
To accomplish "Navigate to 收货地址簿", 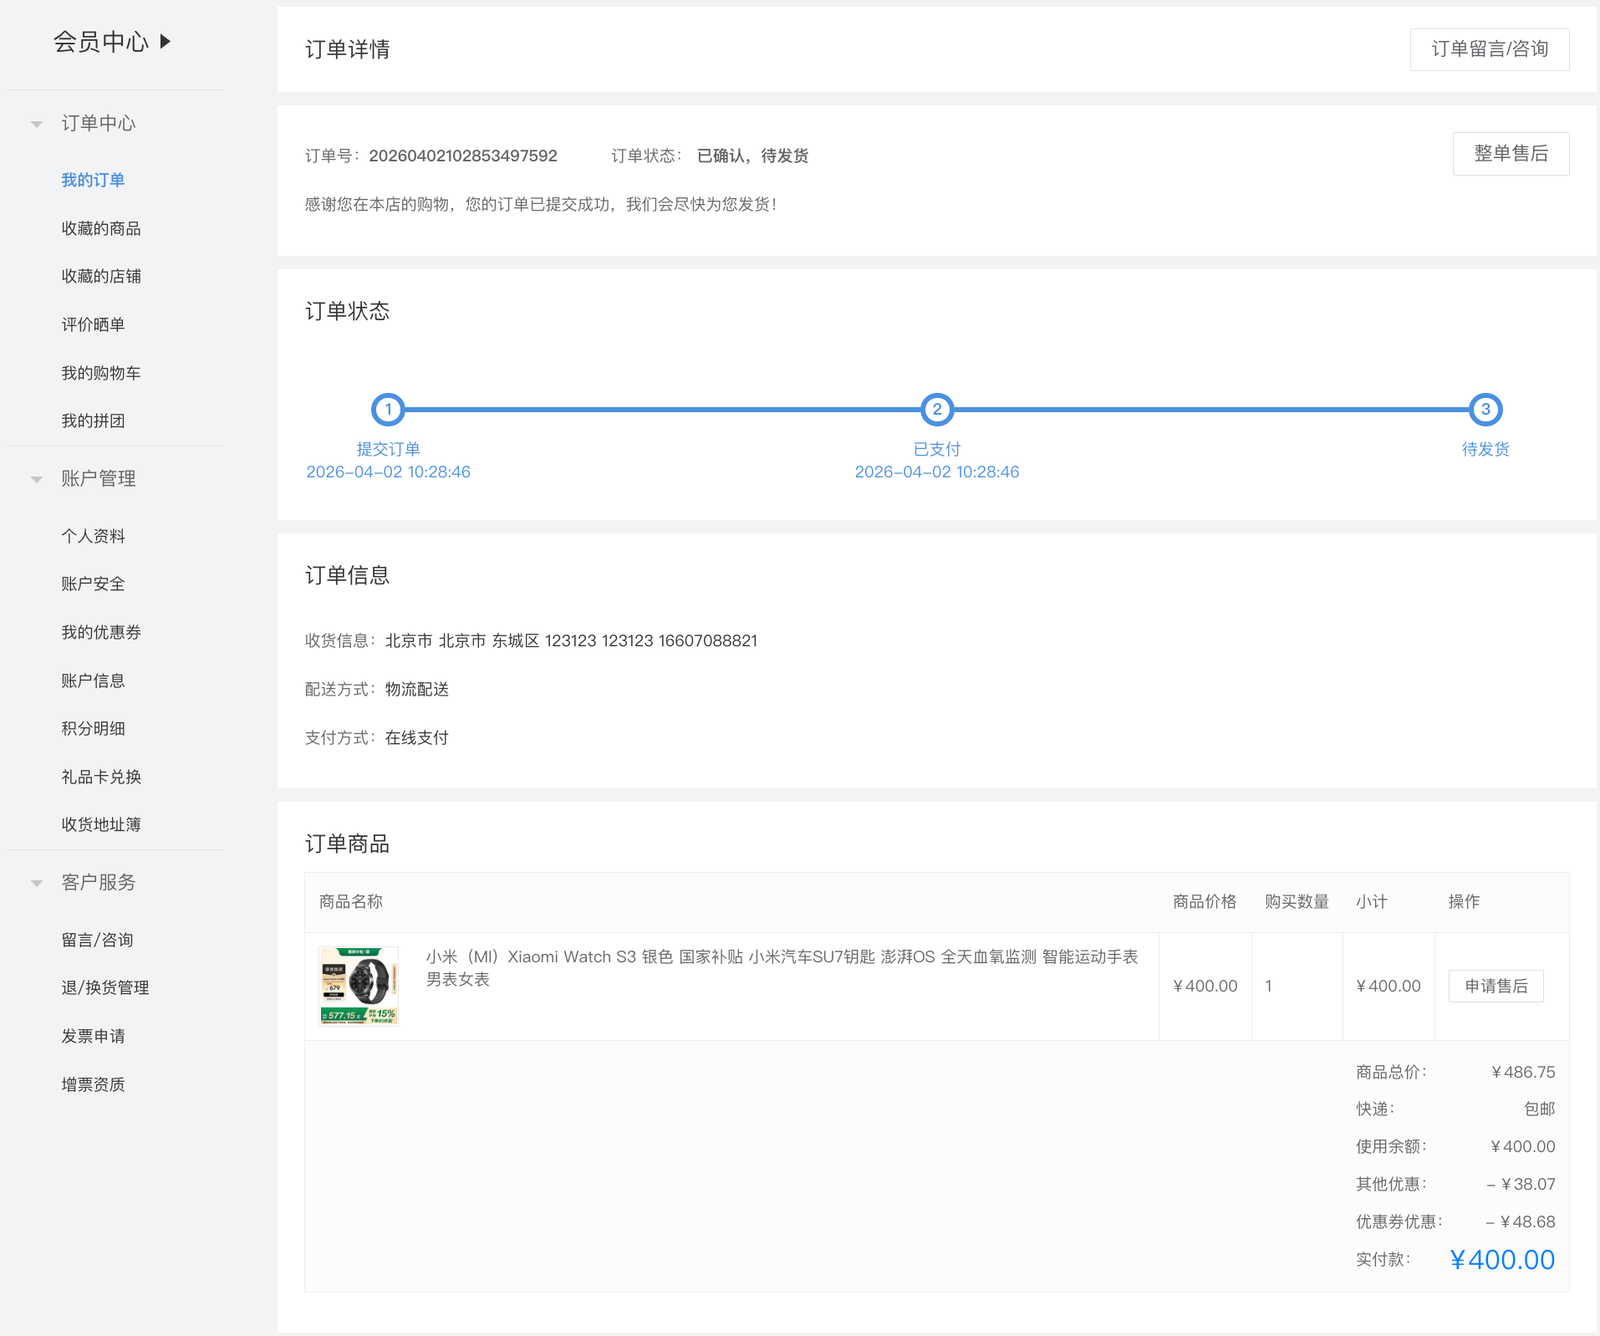I will [x=101, y=824].
